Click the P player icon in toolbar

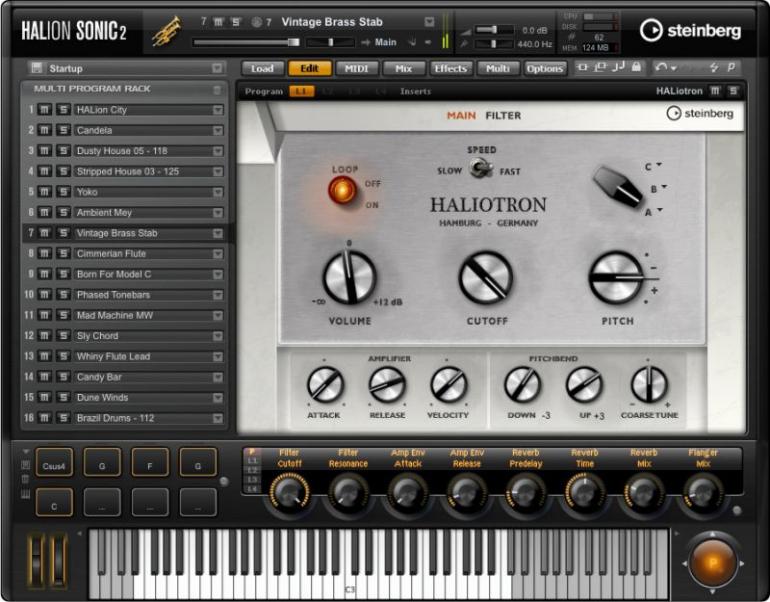pyautogui.click(x=731, y=67)
